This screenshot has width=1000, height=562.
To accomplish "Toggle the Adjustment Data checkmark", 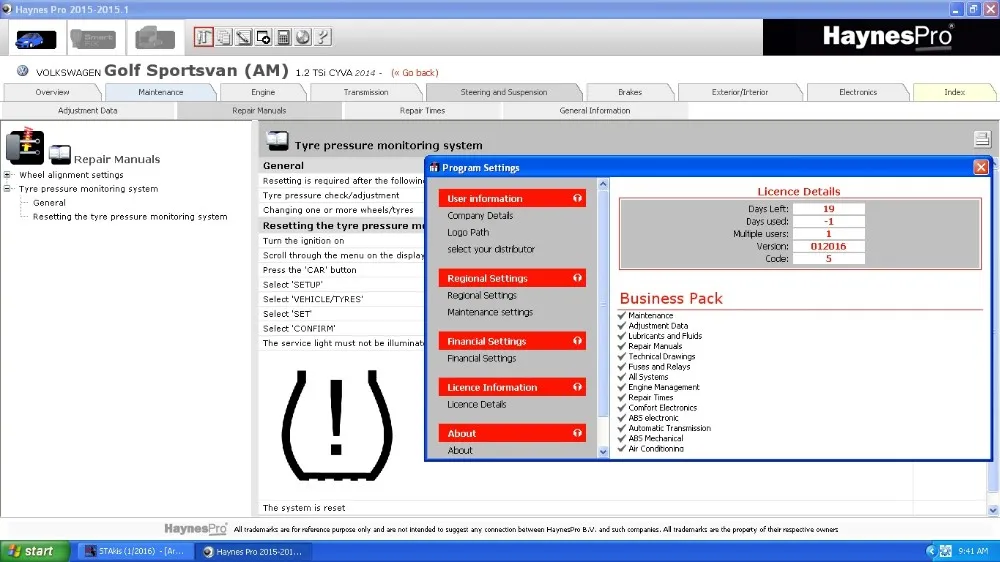I will (x=622, y=325).
